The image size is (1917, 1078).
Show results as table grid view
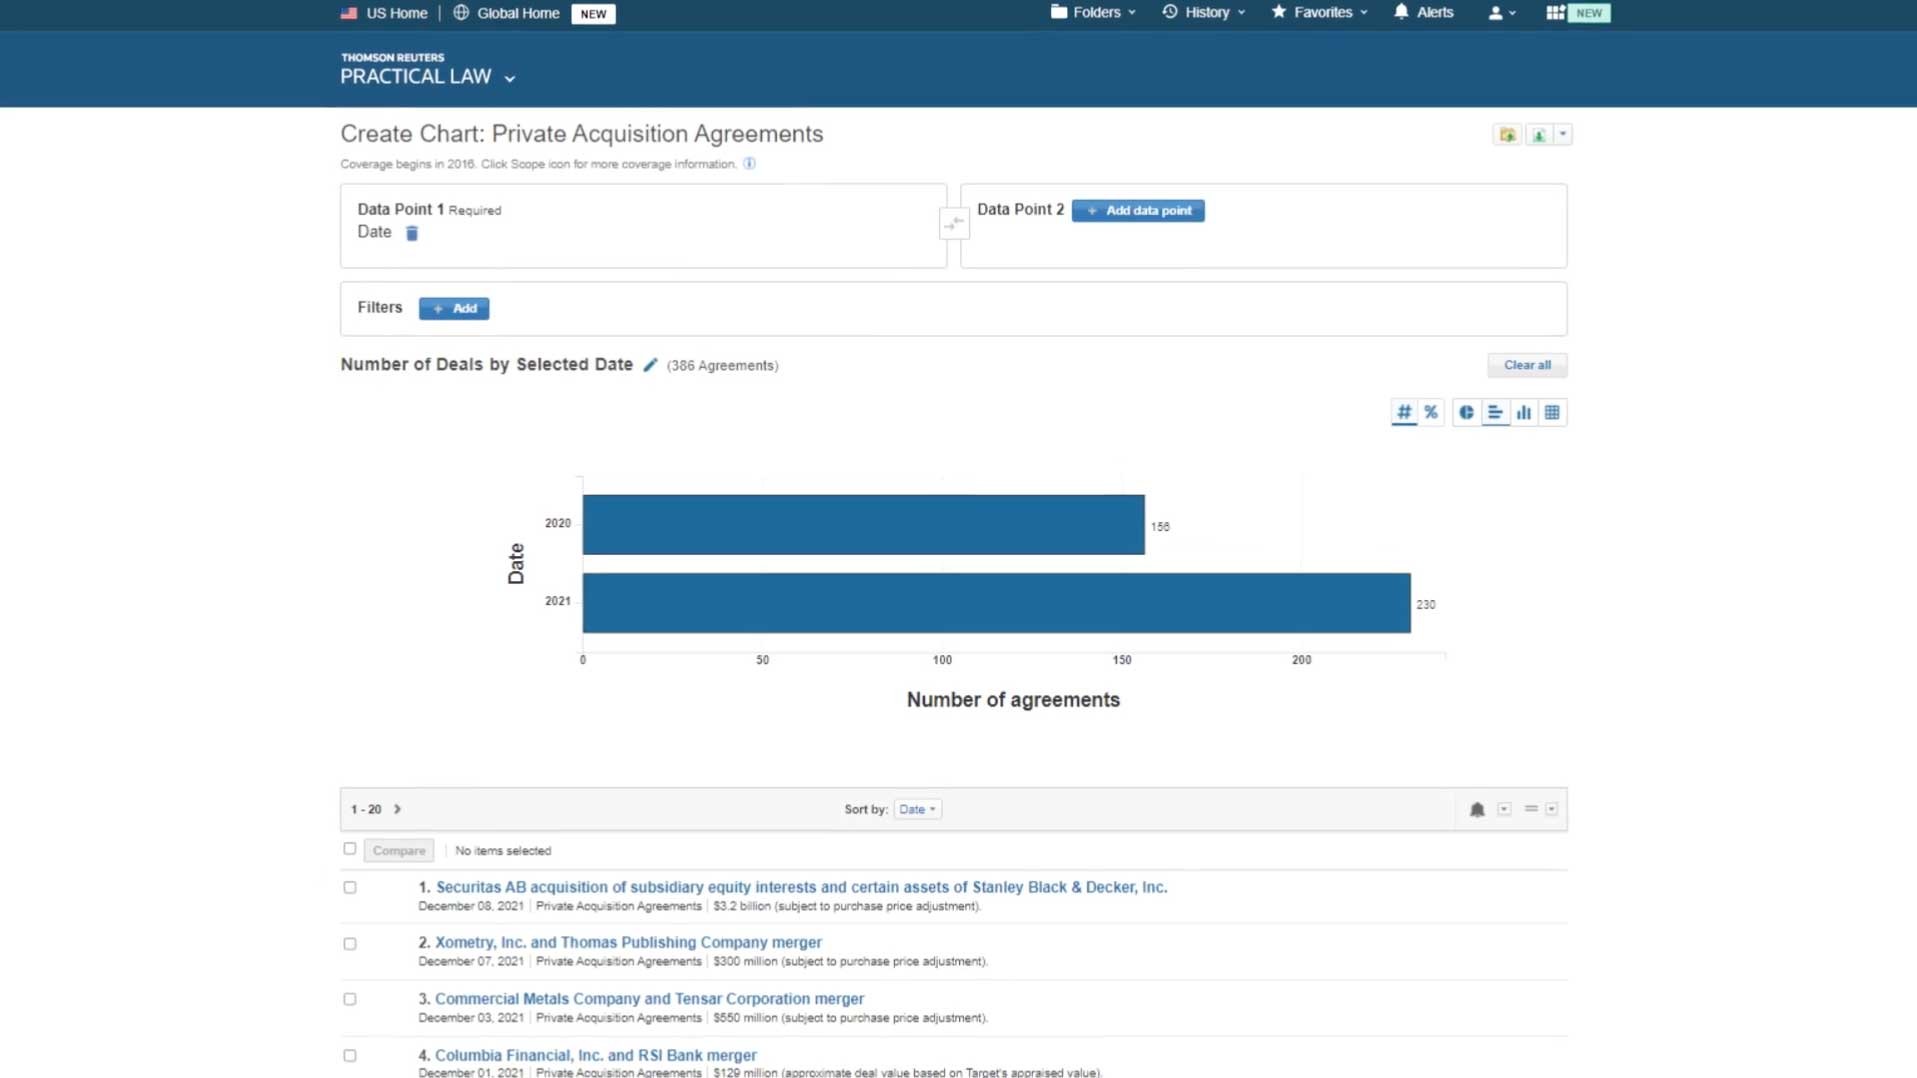click(1551, 412)
